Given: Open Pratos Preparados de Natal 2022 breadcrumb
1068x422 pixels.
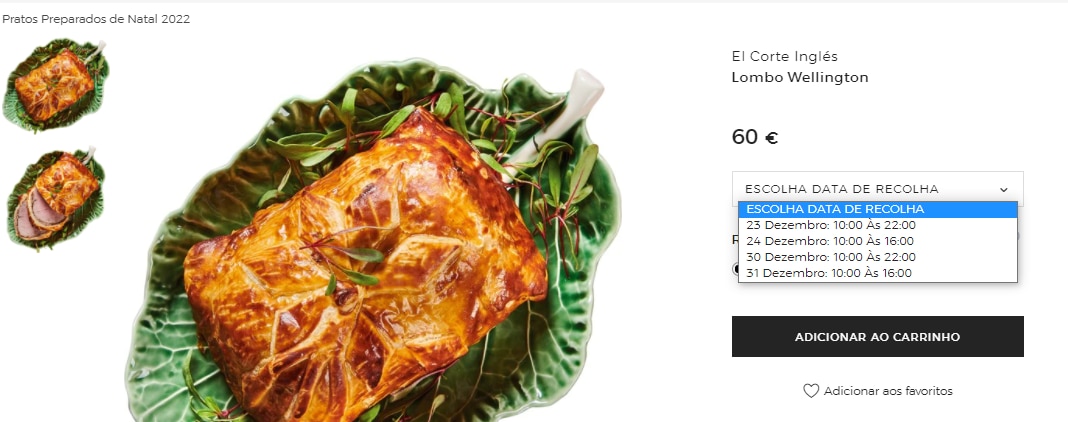Looking at the screenshot, I should tap(96, 19).
